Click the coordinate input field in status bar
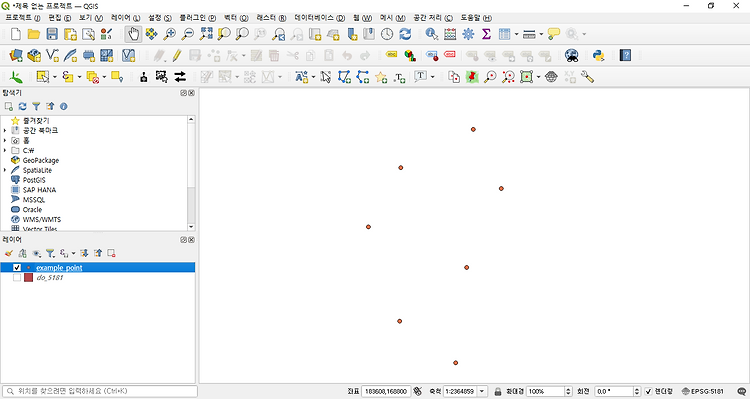This screenshot has height=399, width=750. (386, 391)
